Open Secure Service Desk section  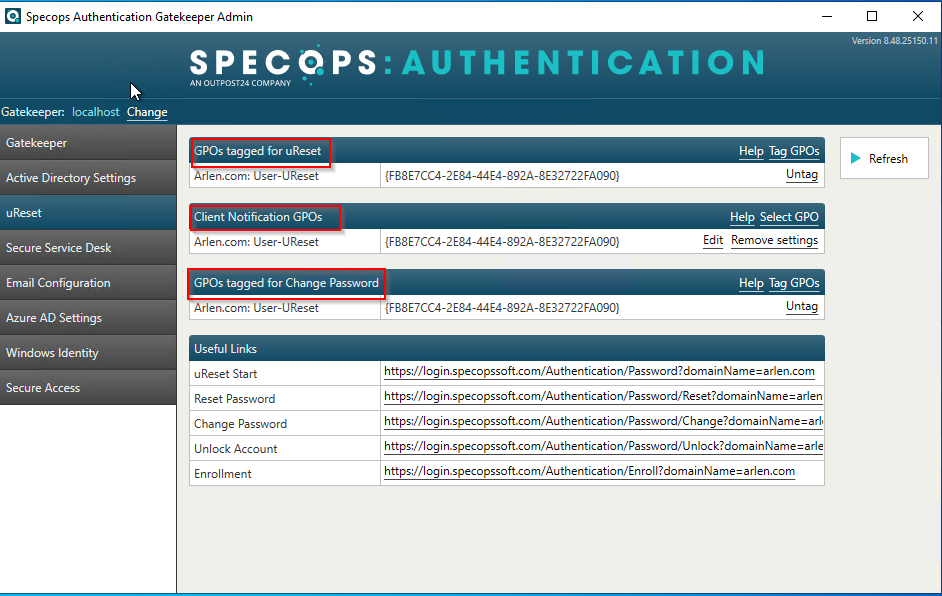(88, 248)
